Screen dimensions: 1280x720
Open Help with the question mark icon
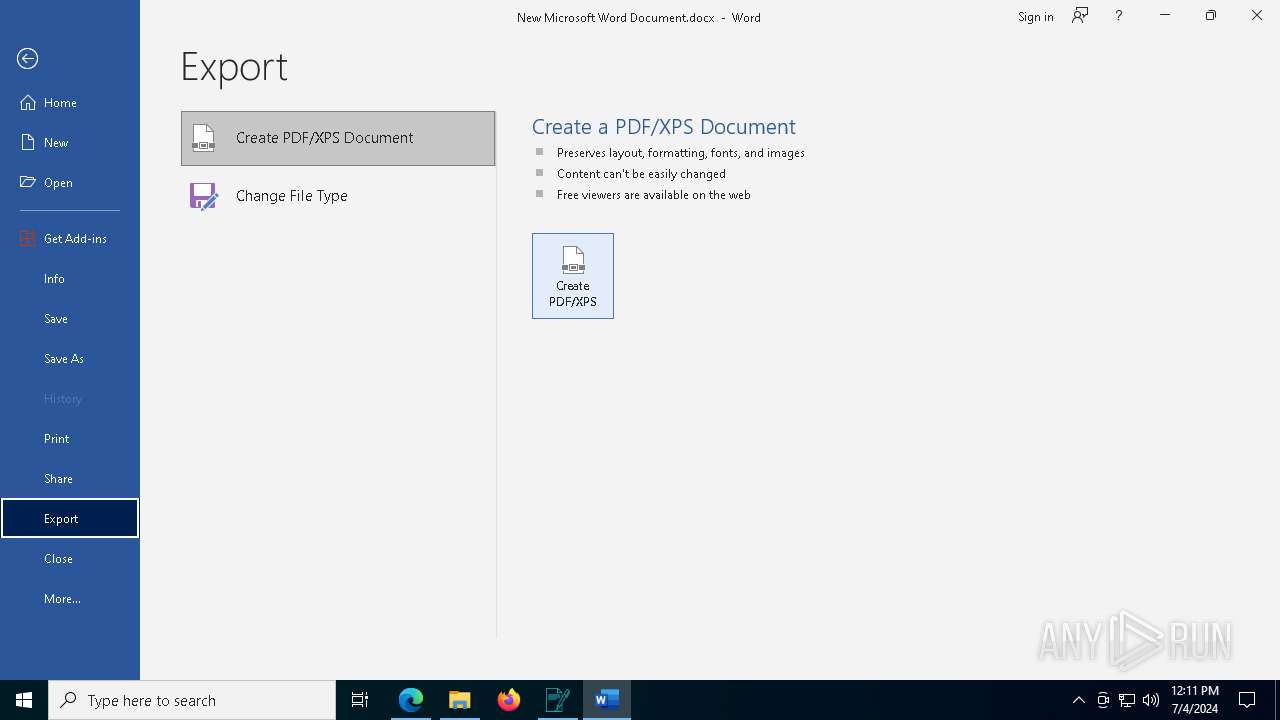1118,16
